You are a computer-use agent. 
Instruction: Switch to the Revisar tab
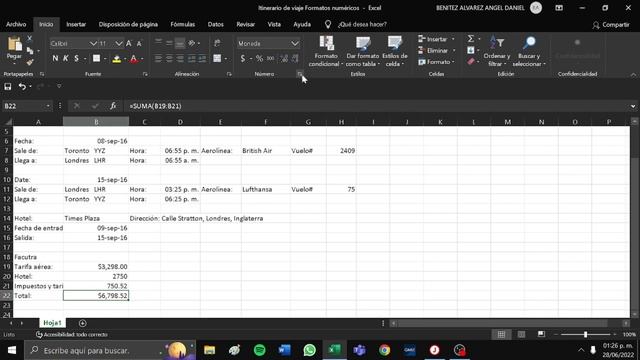245,24
